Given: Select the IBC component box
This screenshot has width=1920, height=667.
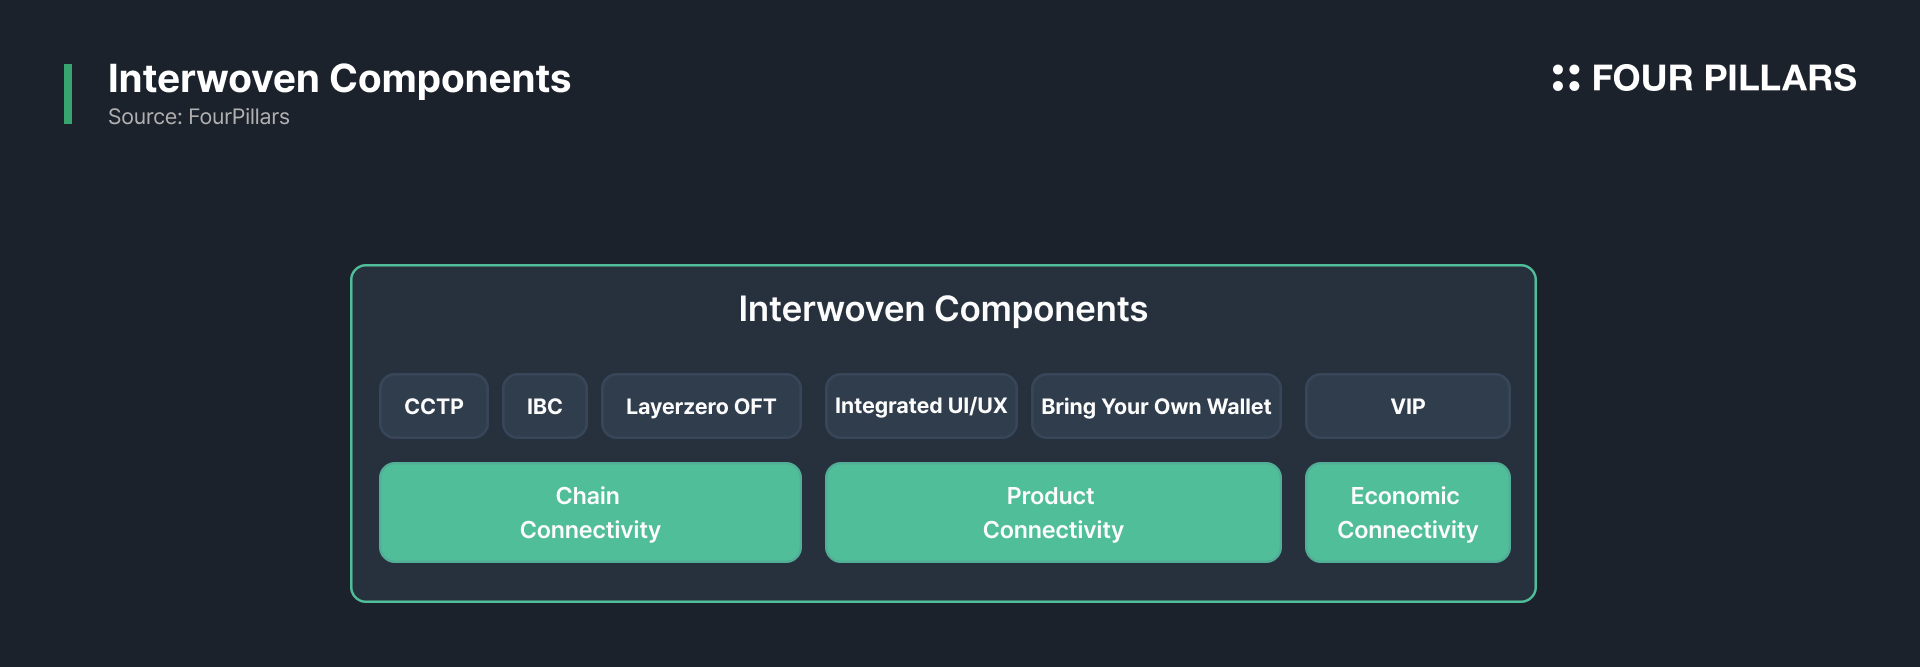Looking at the screenshot, I should tap(545, 406).
